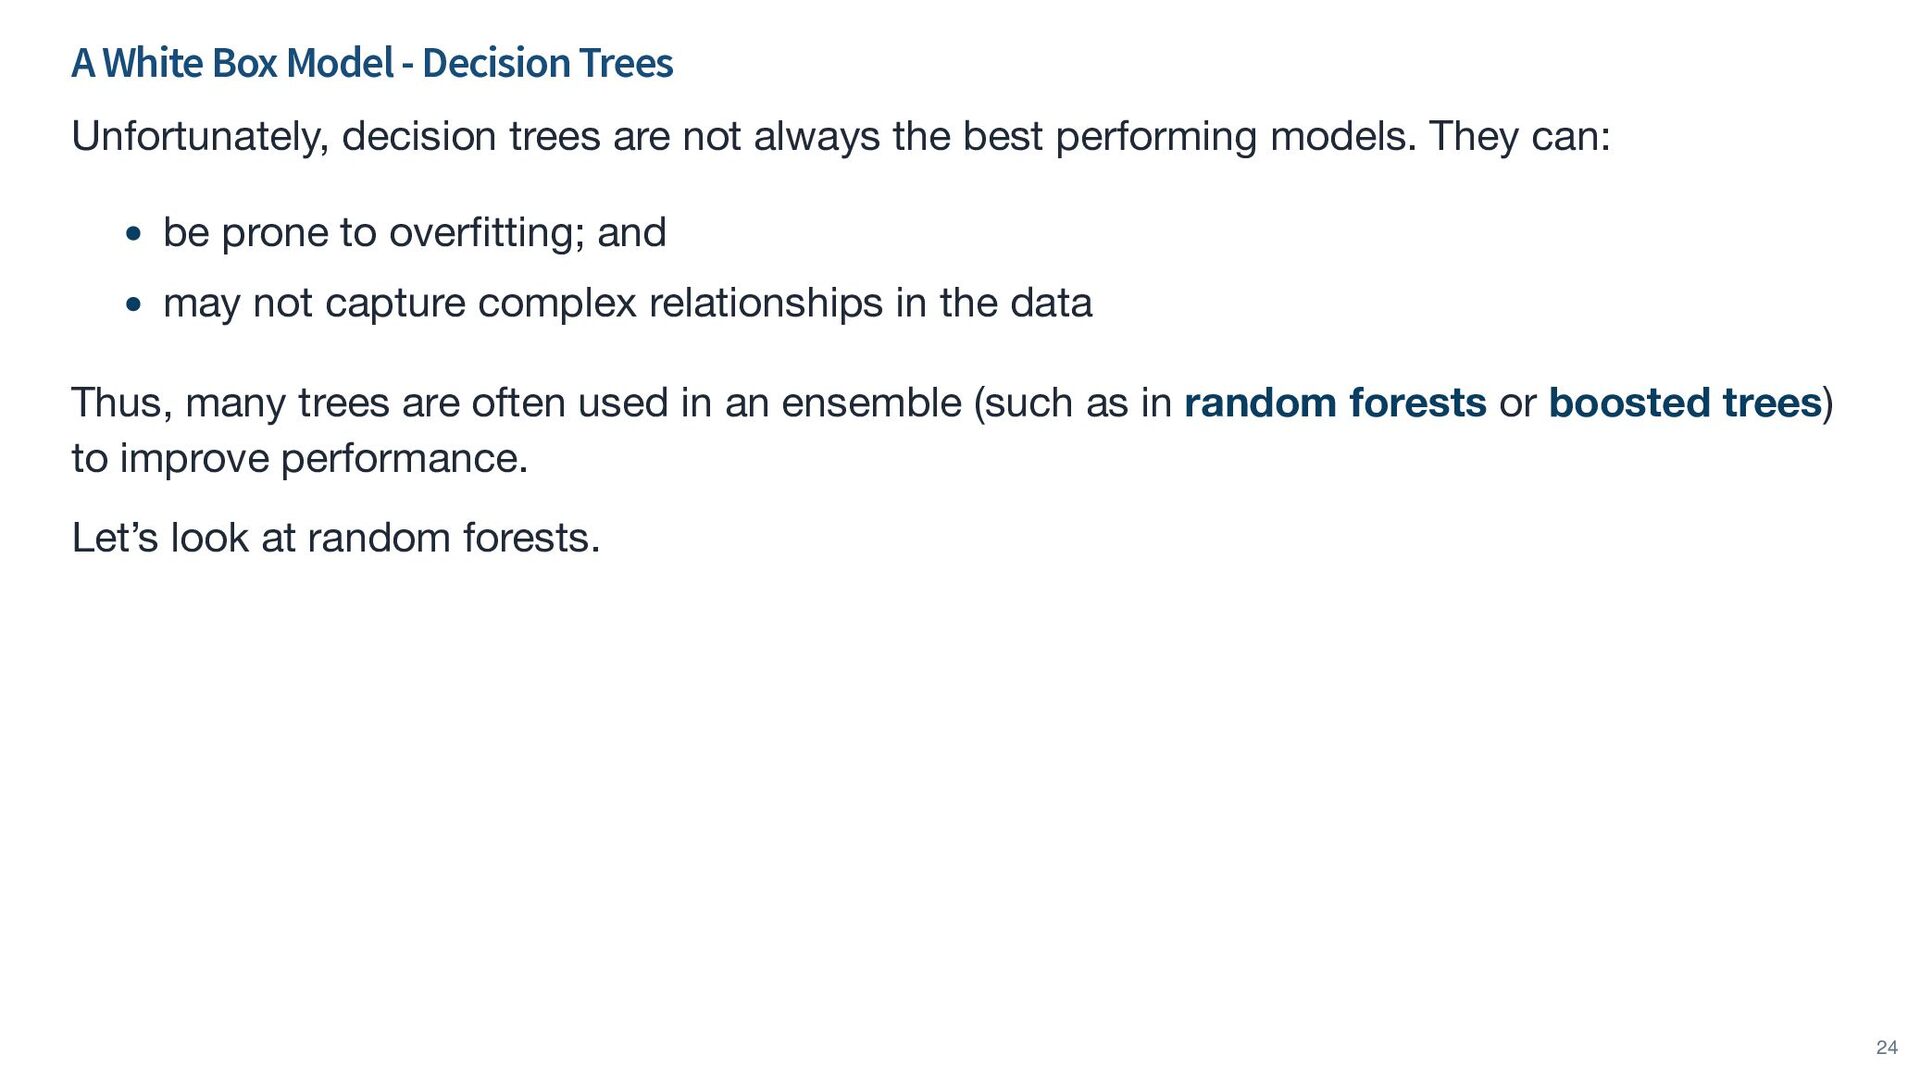Click the line 'to improve performance.'
The width and height of the screenshot is (1920, 1079).
(x=299, y=459)
